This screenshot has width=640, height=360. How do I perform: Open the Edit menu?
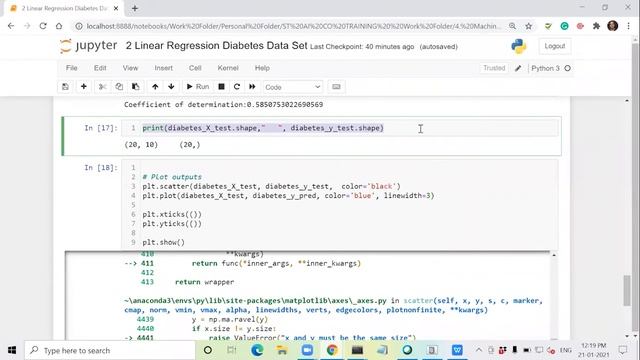(100, 68)
